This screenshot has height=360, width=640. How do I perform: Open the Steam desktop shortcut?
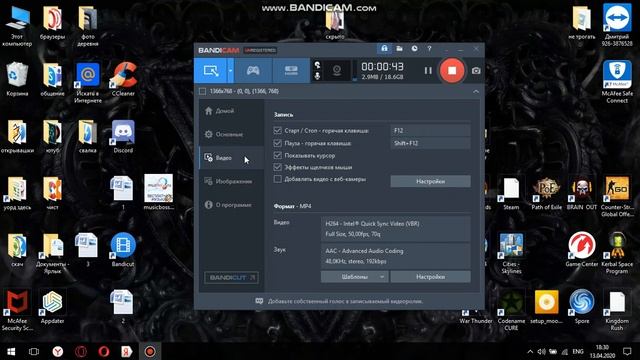pos(511,193)
